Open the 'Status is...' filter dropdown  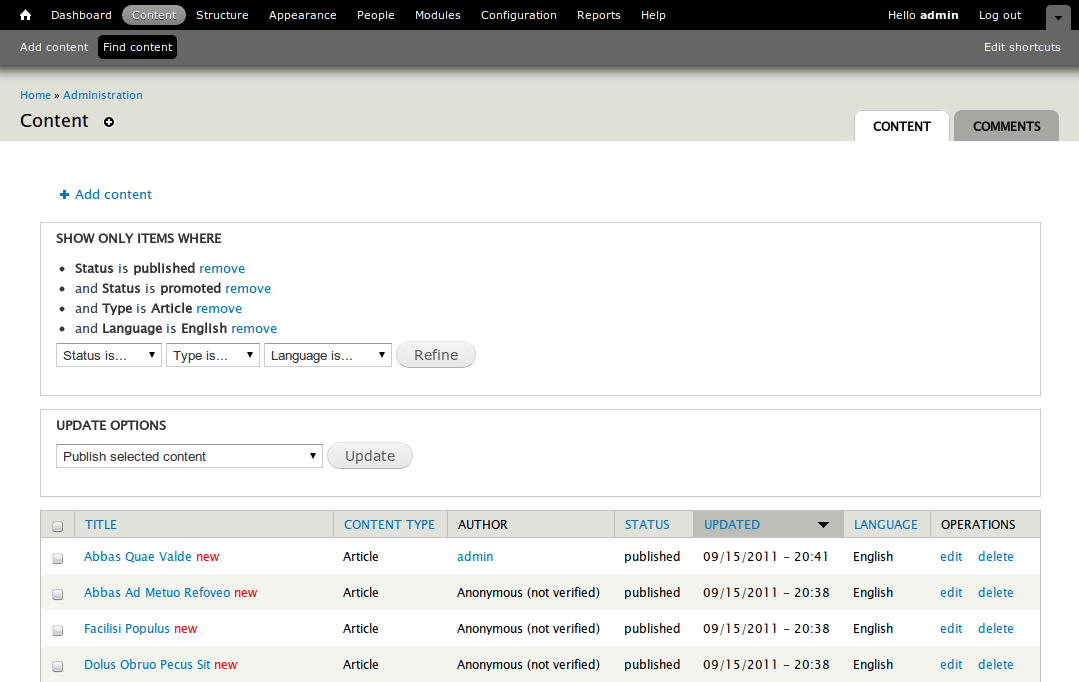click(x=109, y=355)
